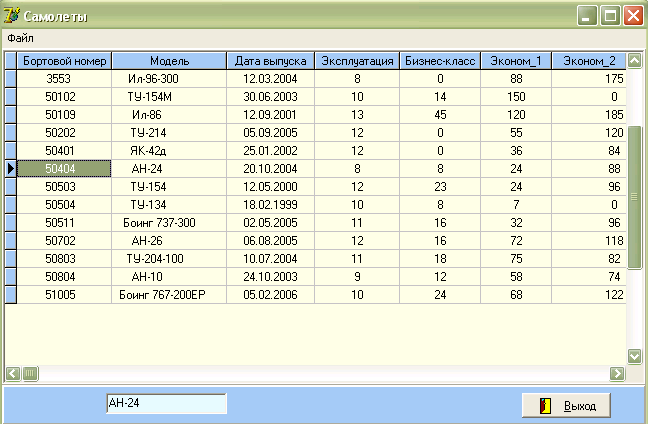
Task: Click the АН-24 text input field
Action: coord(166,403)
